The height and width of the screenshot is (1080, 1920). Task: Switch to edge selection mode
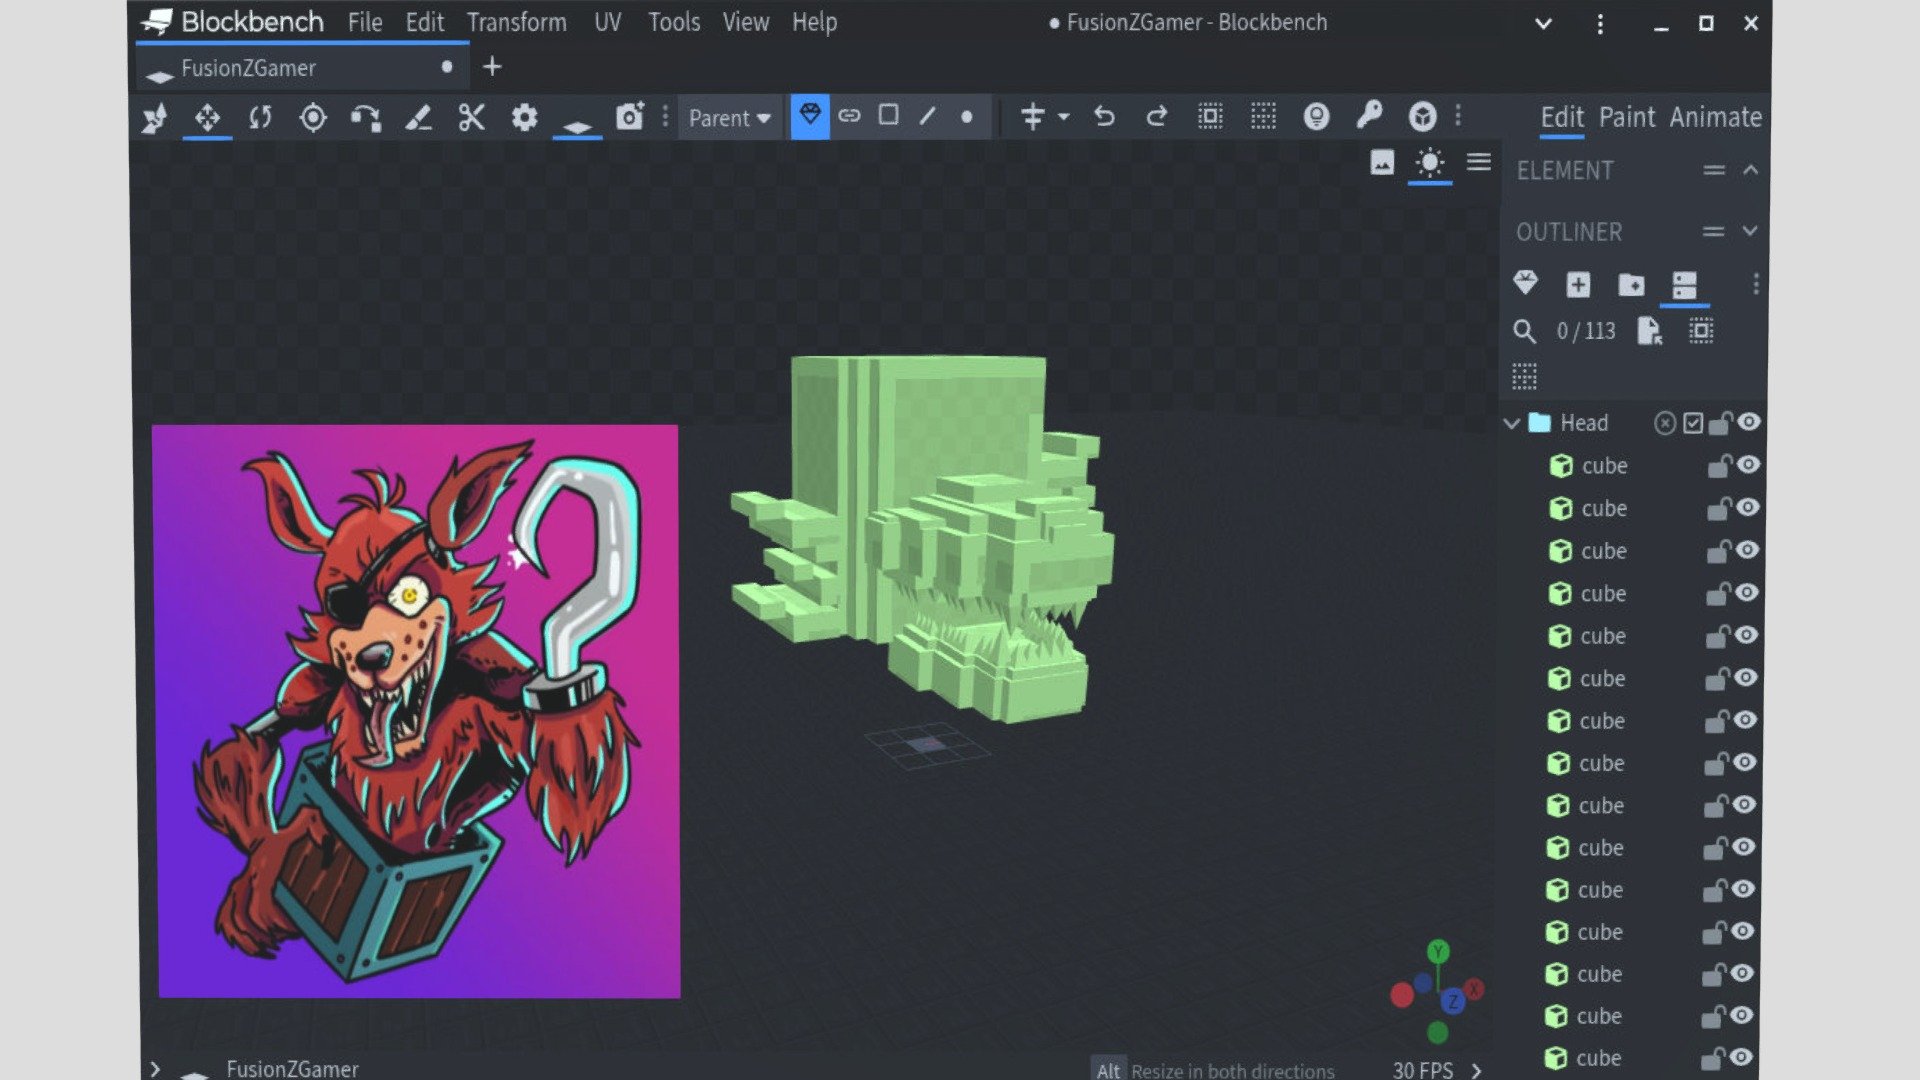tap(928, 116)
